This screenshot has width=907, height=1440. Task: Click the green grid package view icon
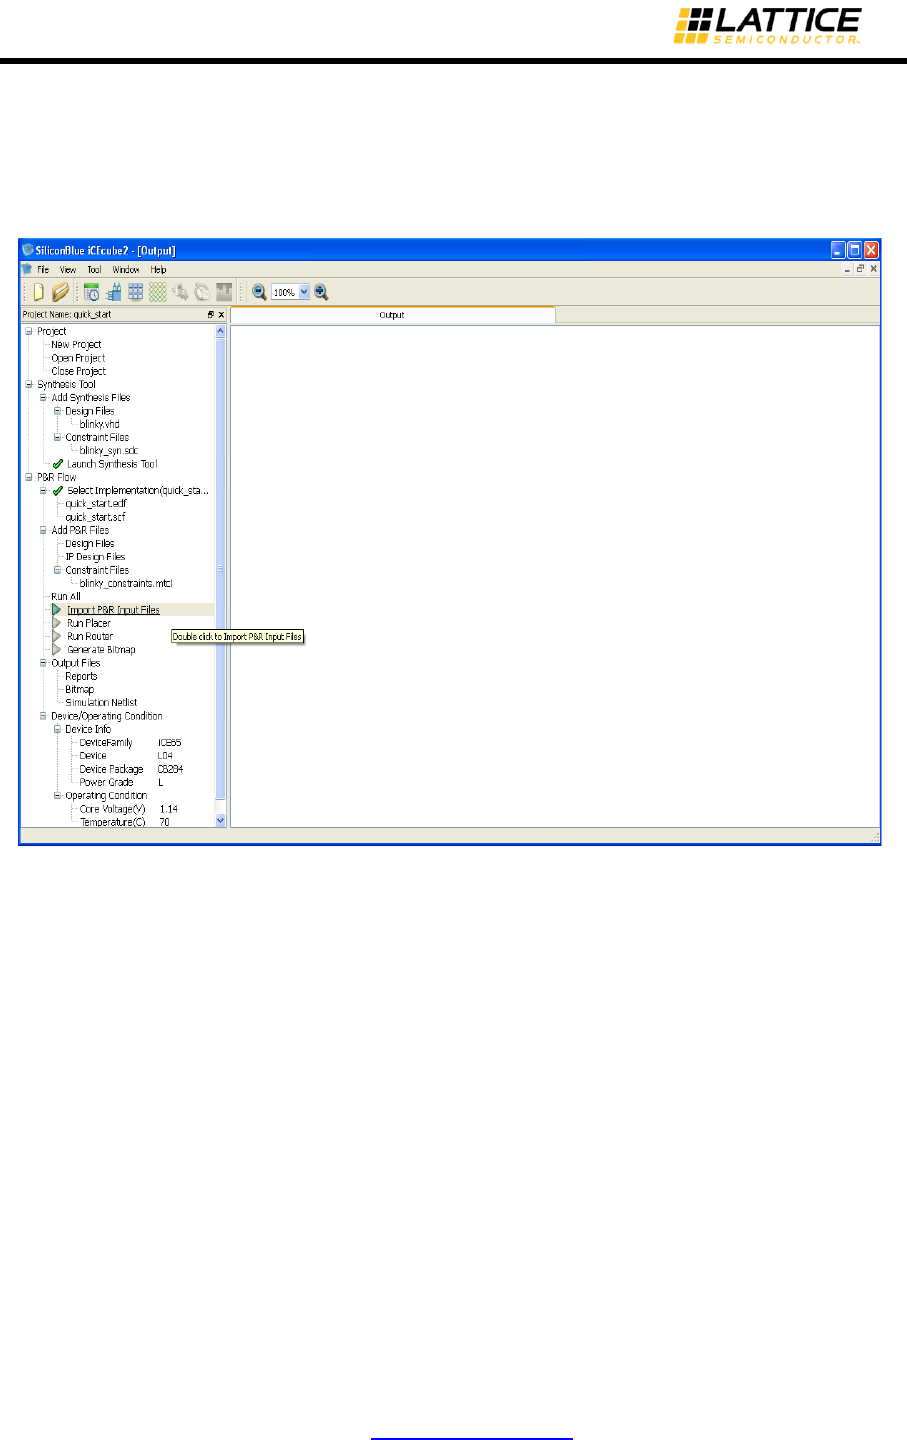pyautogui.click(x=158, y=292)
